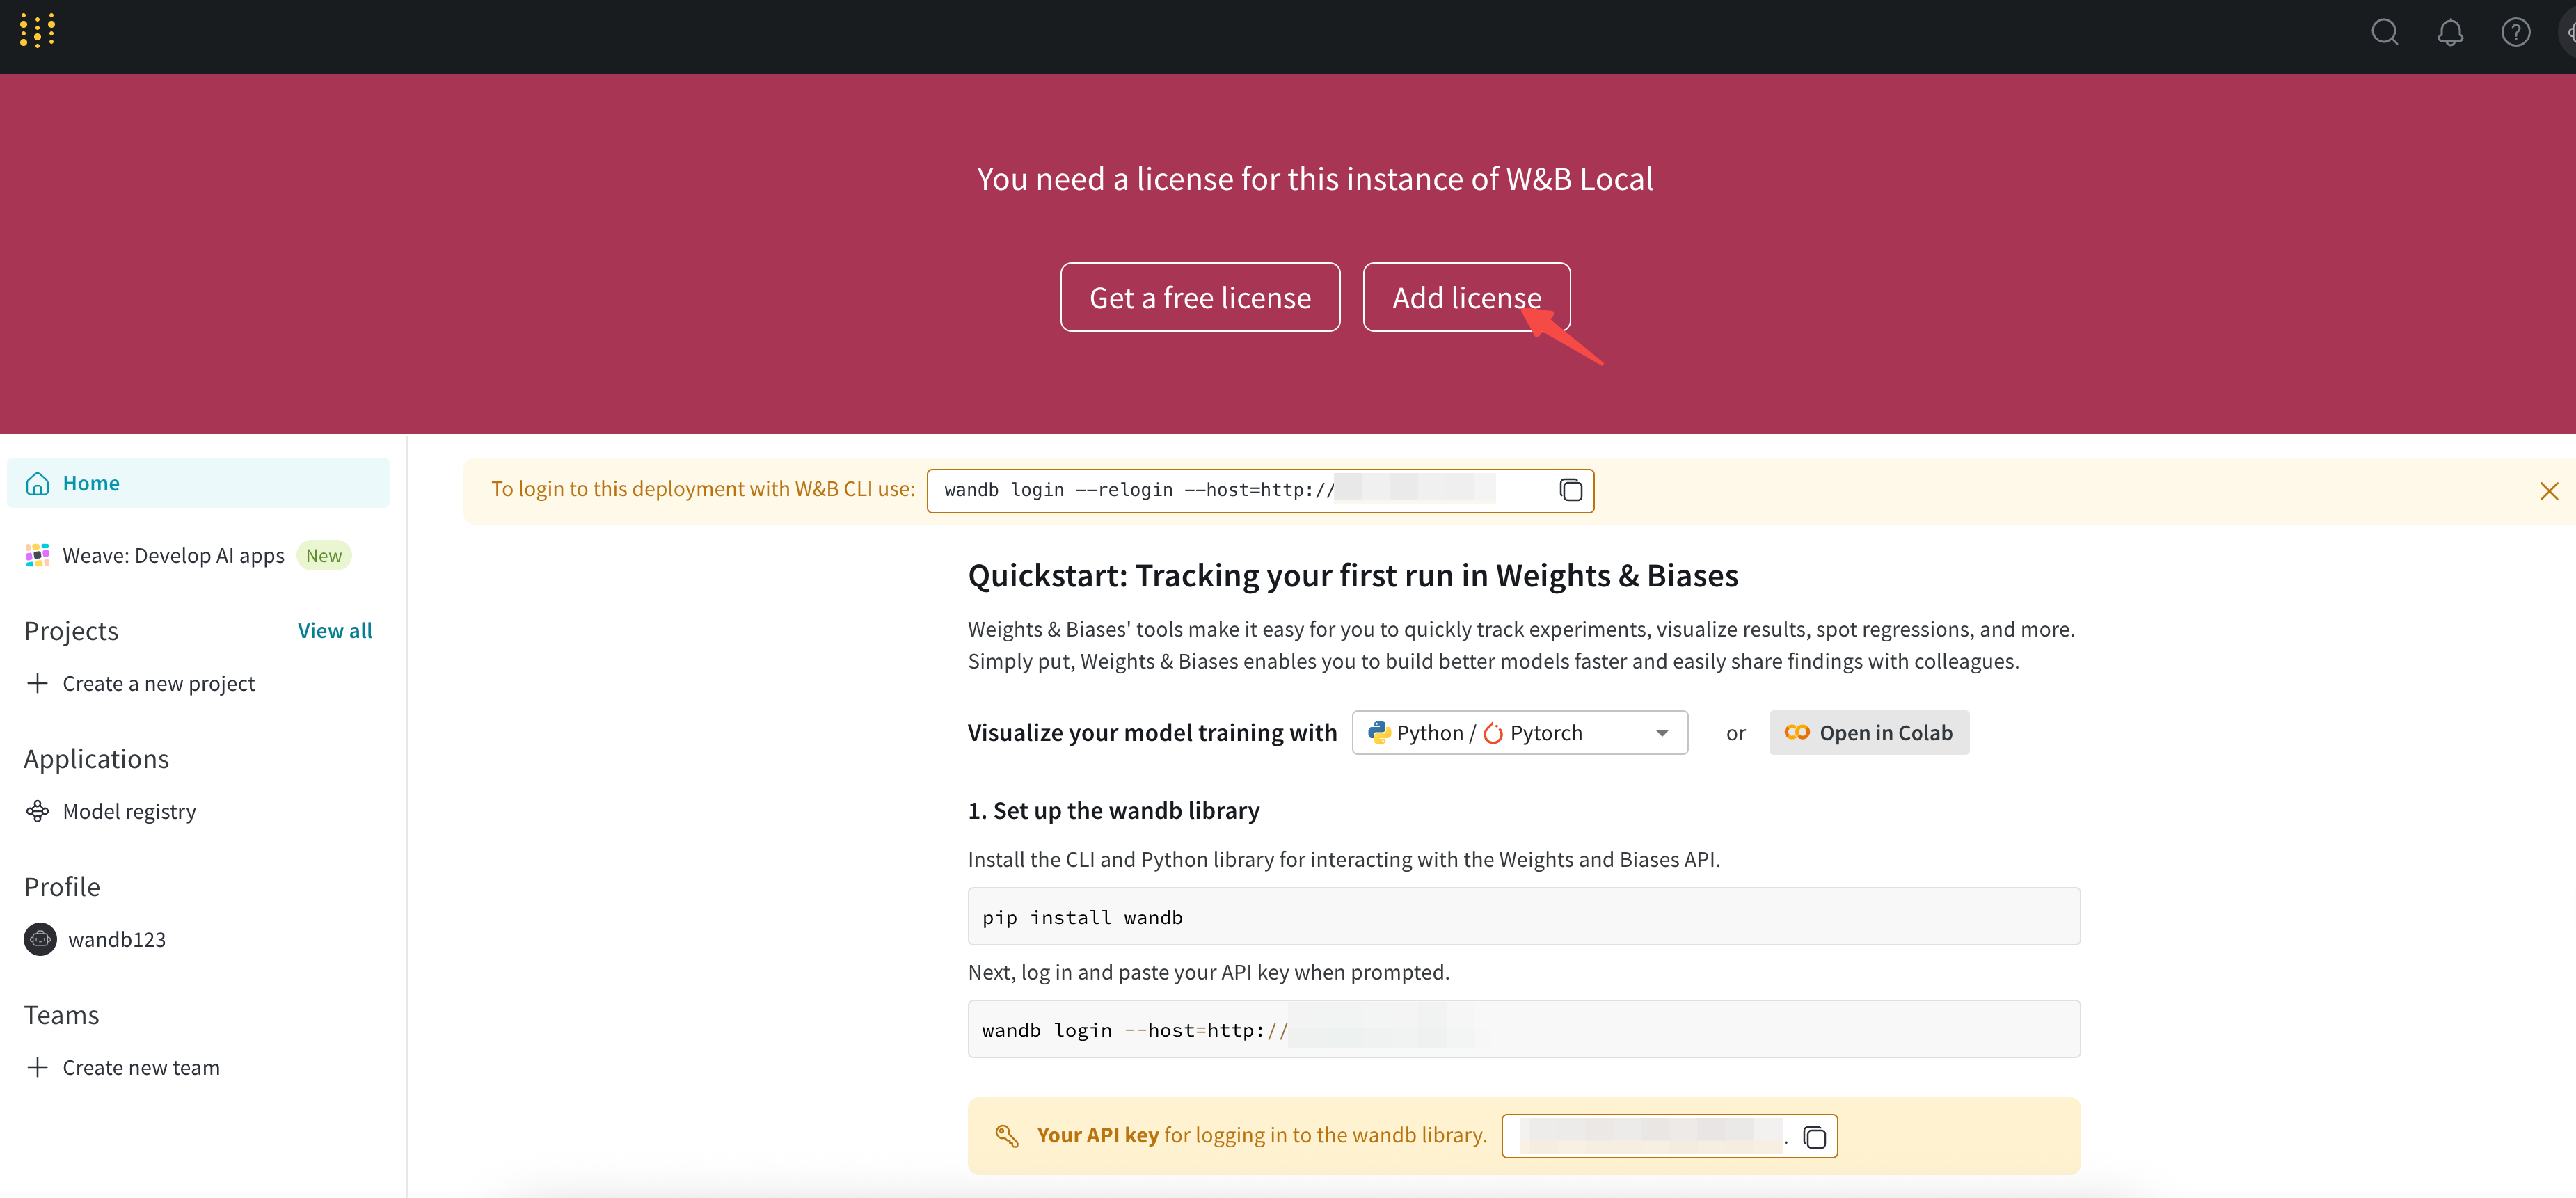Copy the wandb relogin command
This screenshot has height=1198, width=2576.
[x=1570, y=490]
